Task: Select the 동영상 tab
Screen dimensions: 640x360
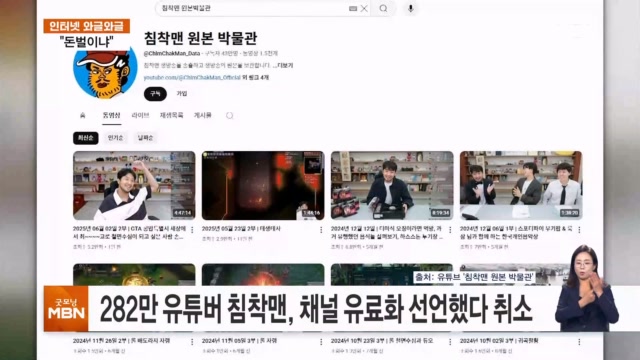Action: 111,116
